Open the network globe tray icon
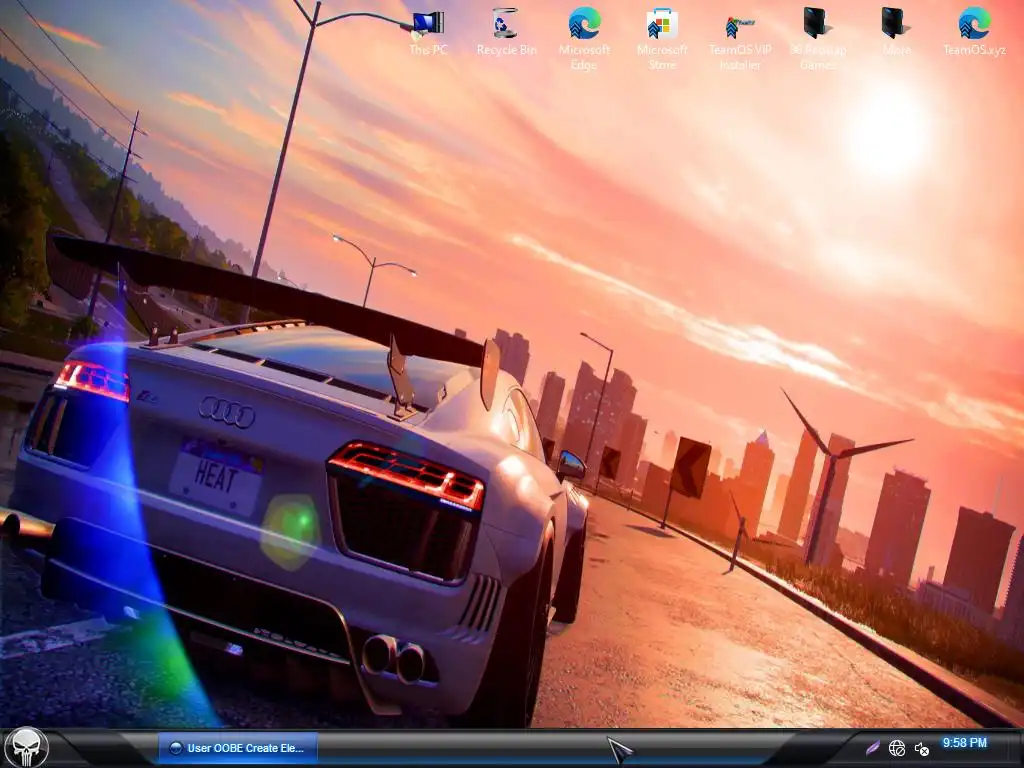 pos(897,748)
